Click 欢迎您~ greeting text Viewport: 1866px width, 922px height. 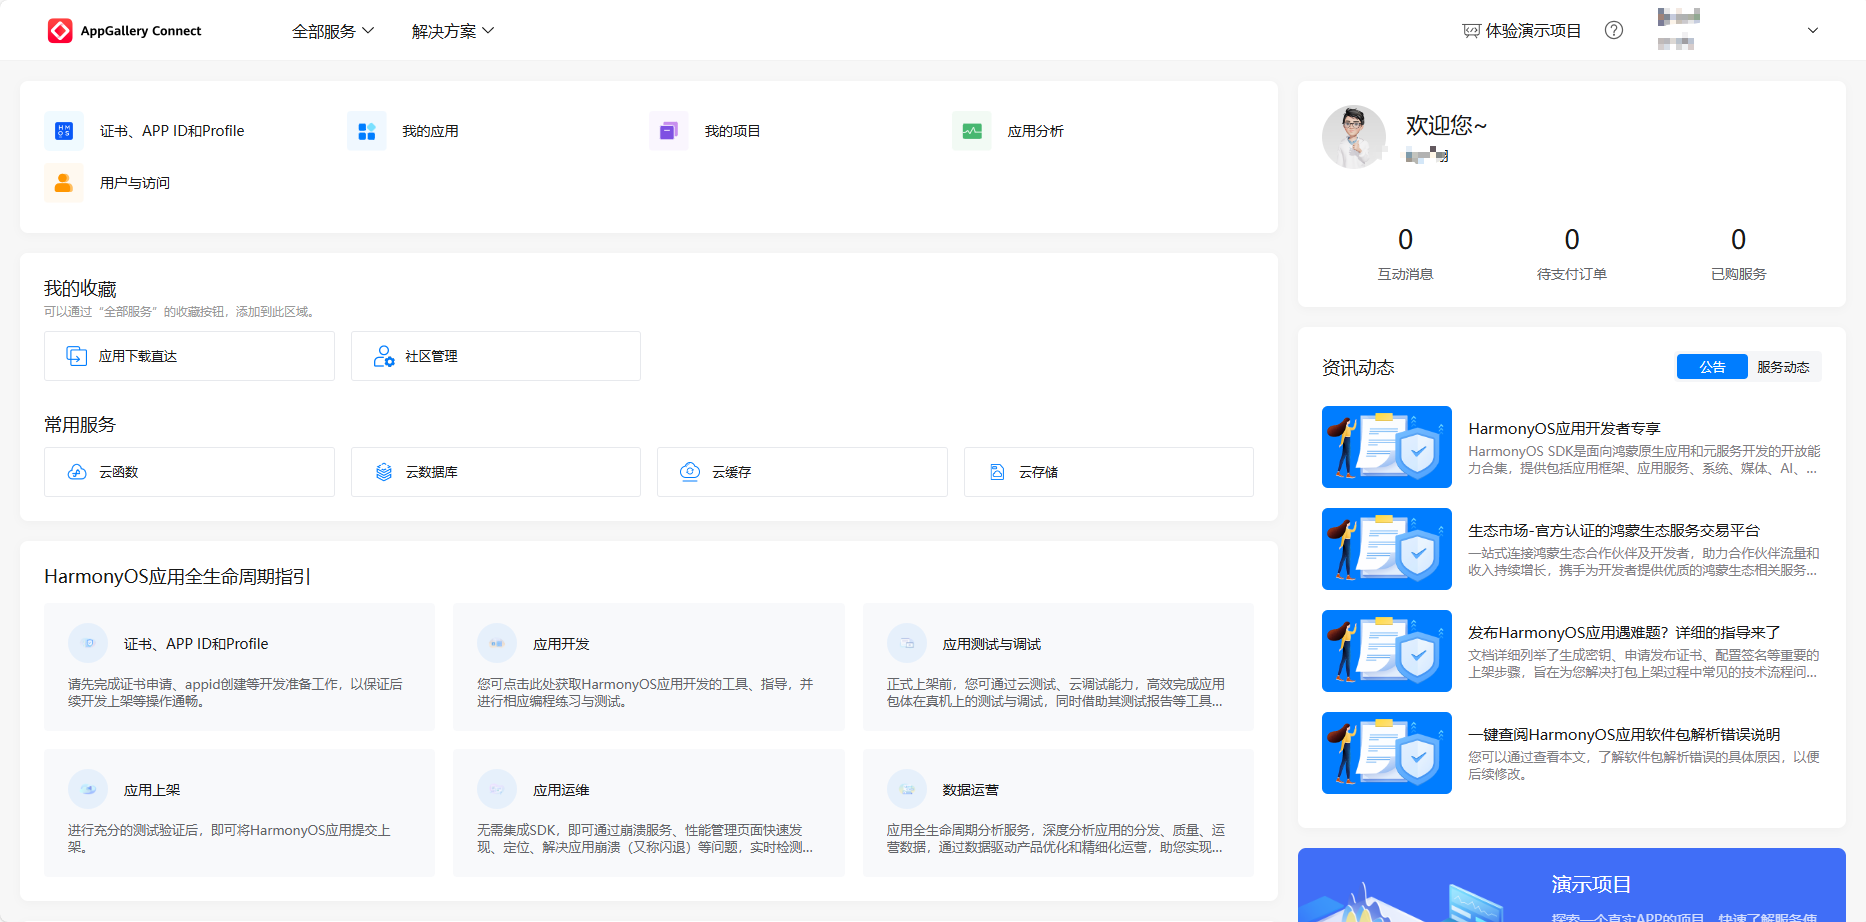click(1447, 125)
